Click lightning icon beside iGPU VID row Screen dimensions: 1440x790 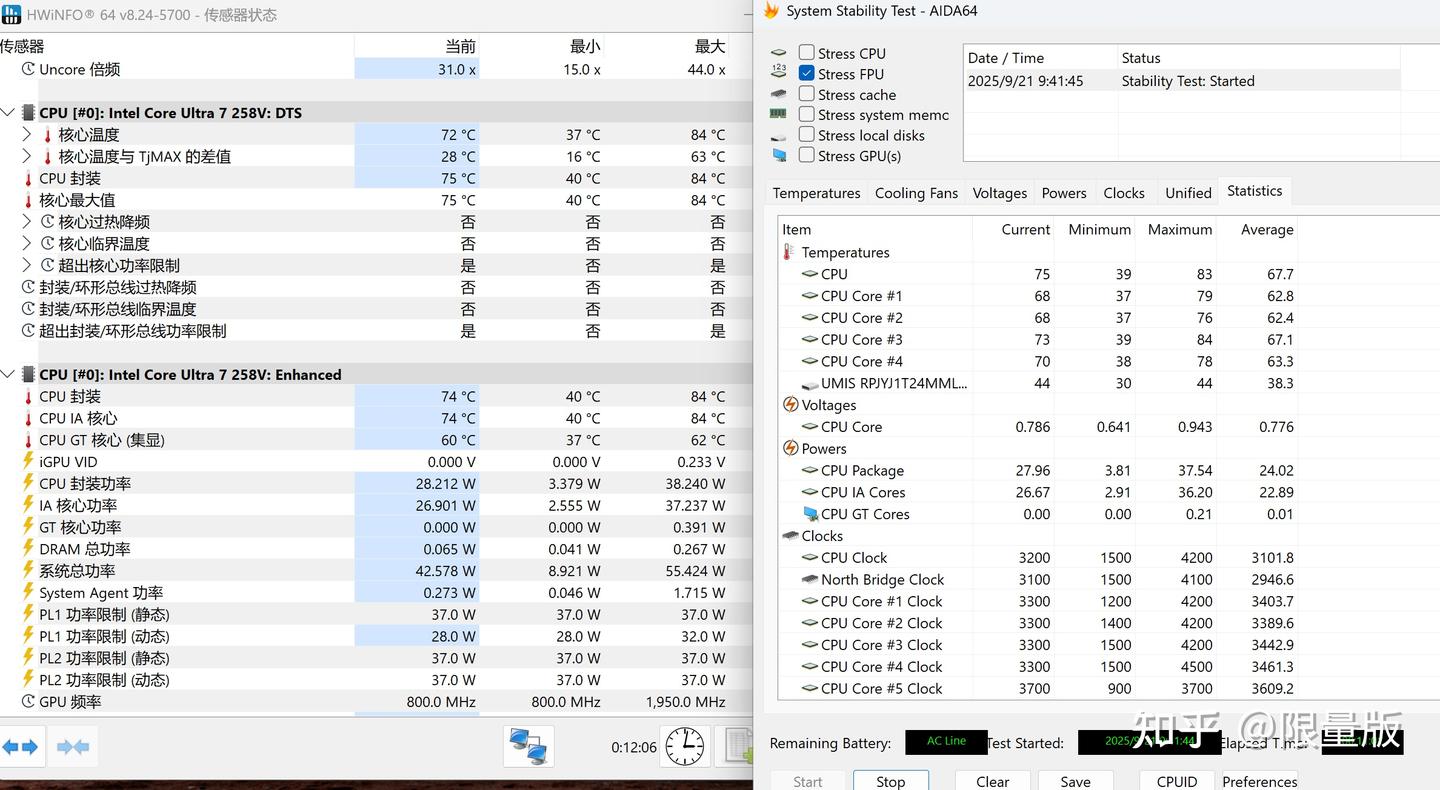(x=28, y=462)
